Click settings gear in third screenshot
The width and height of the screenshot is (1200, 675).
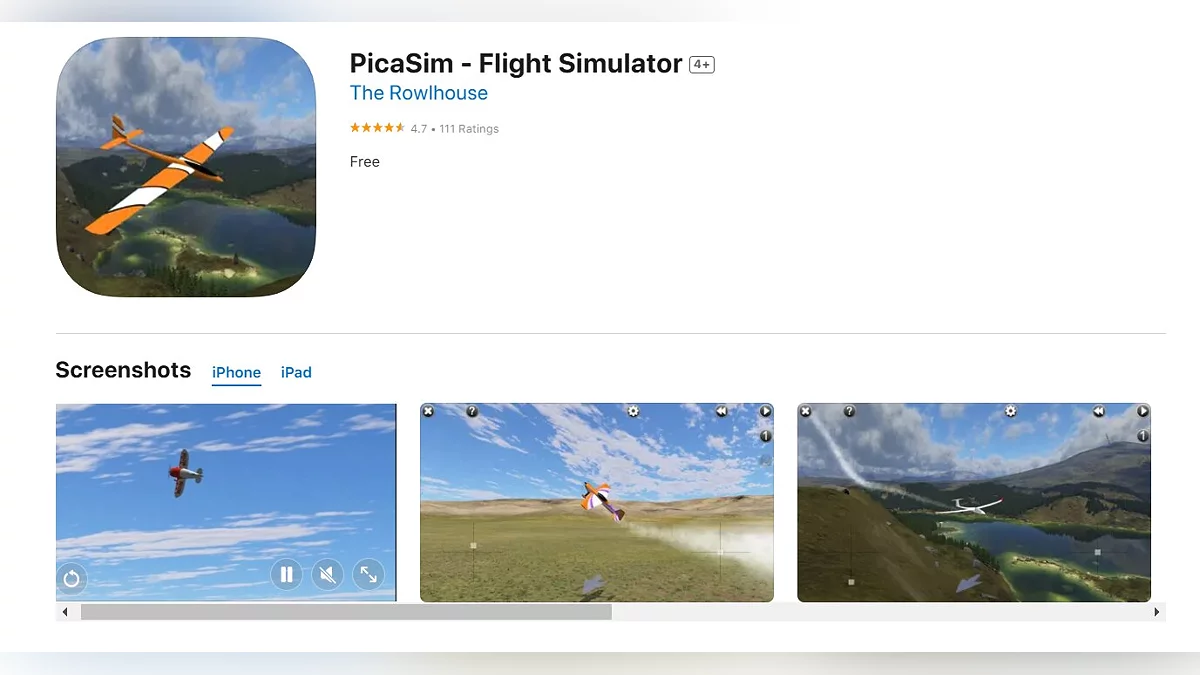(x=1011, y=411)
